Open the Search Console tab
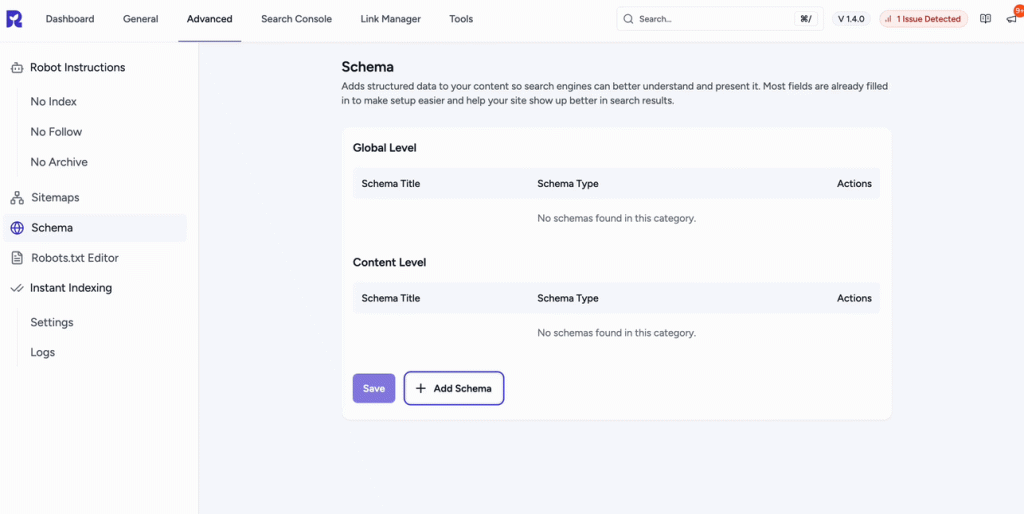 pyautogui.click(x=296, y=19)
